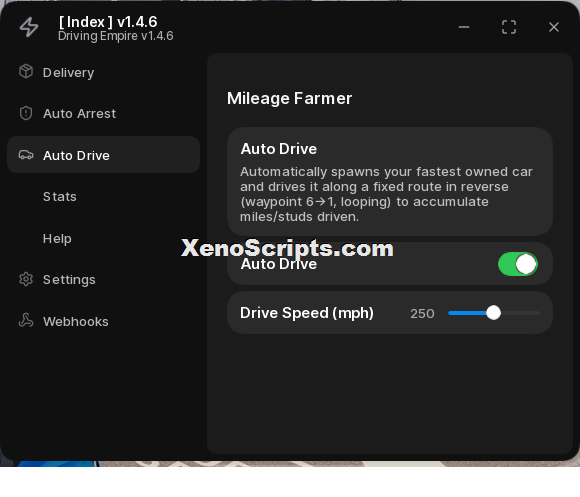
Task: Click the Delivery box icon
Action: tap(26, 71)
